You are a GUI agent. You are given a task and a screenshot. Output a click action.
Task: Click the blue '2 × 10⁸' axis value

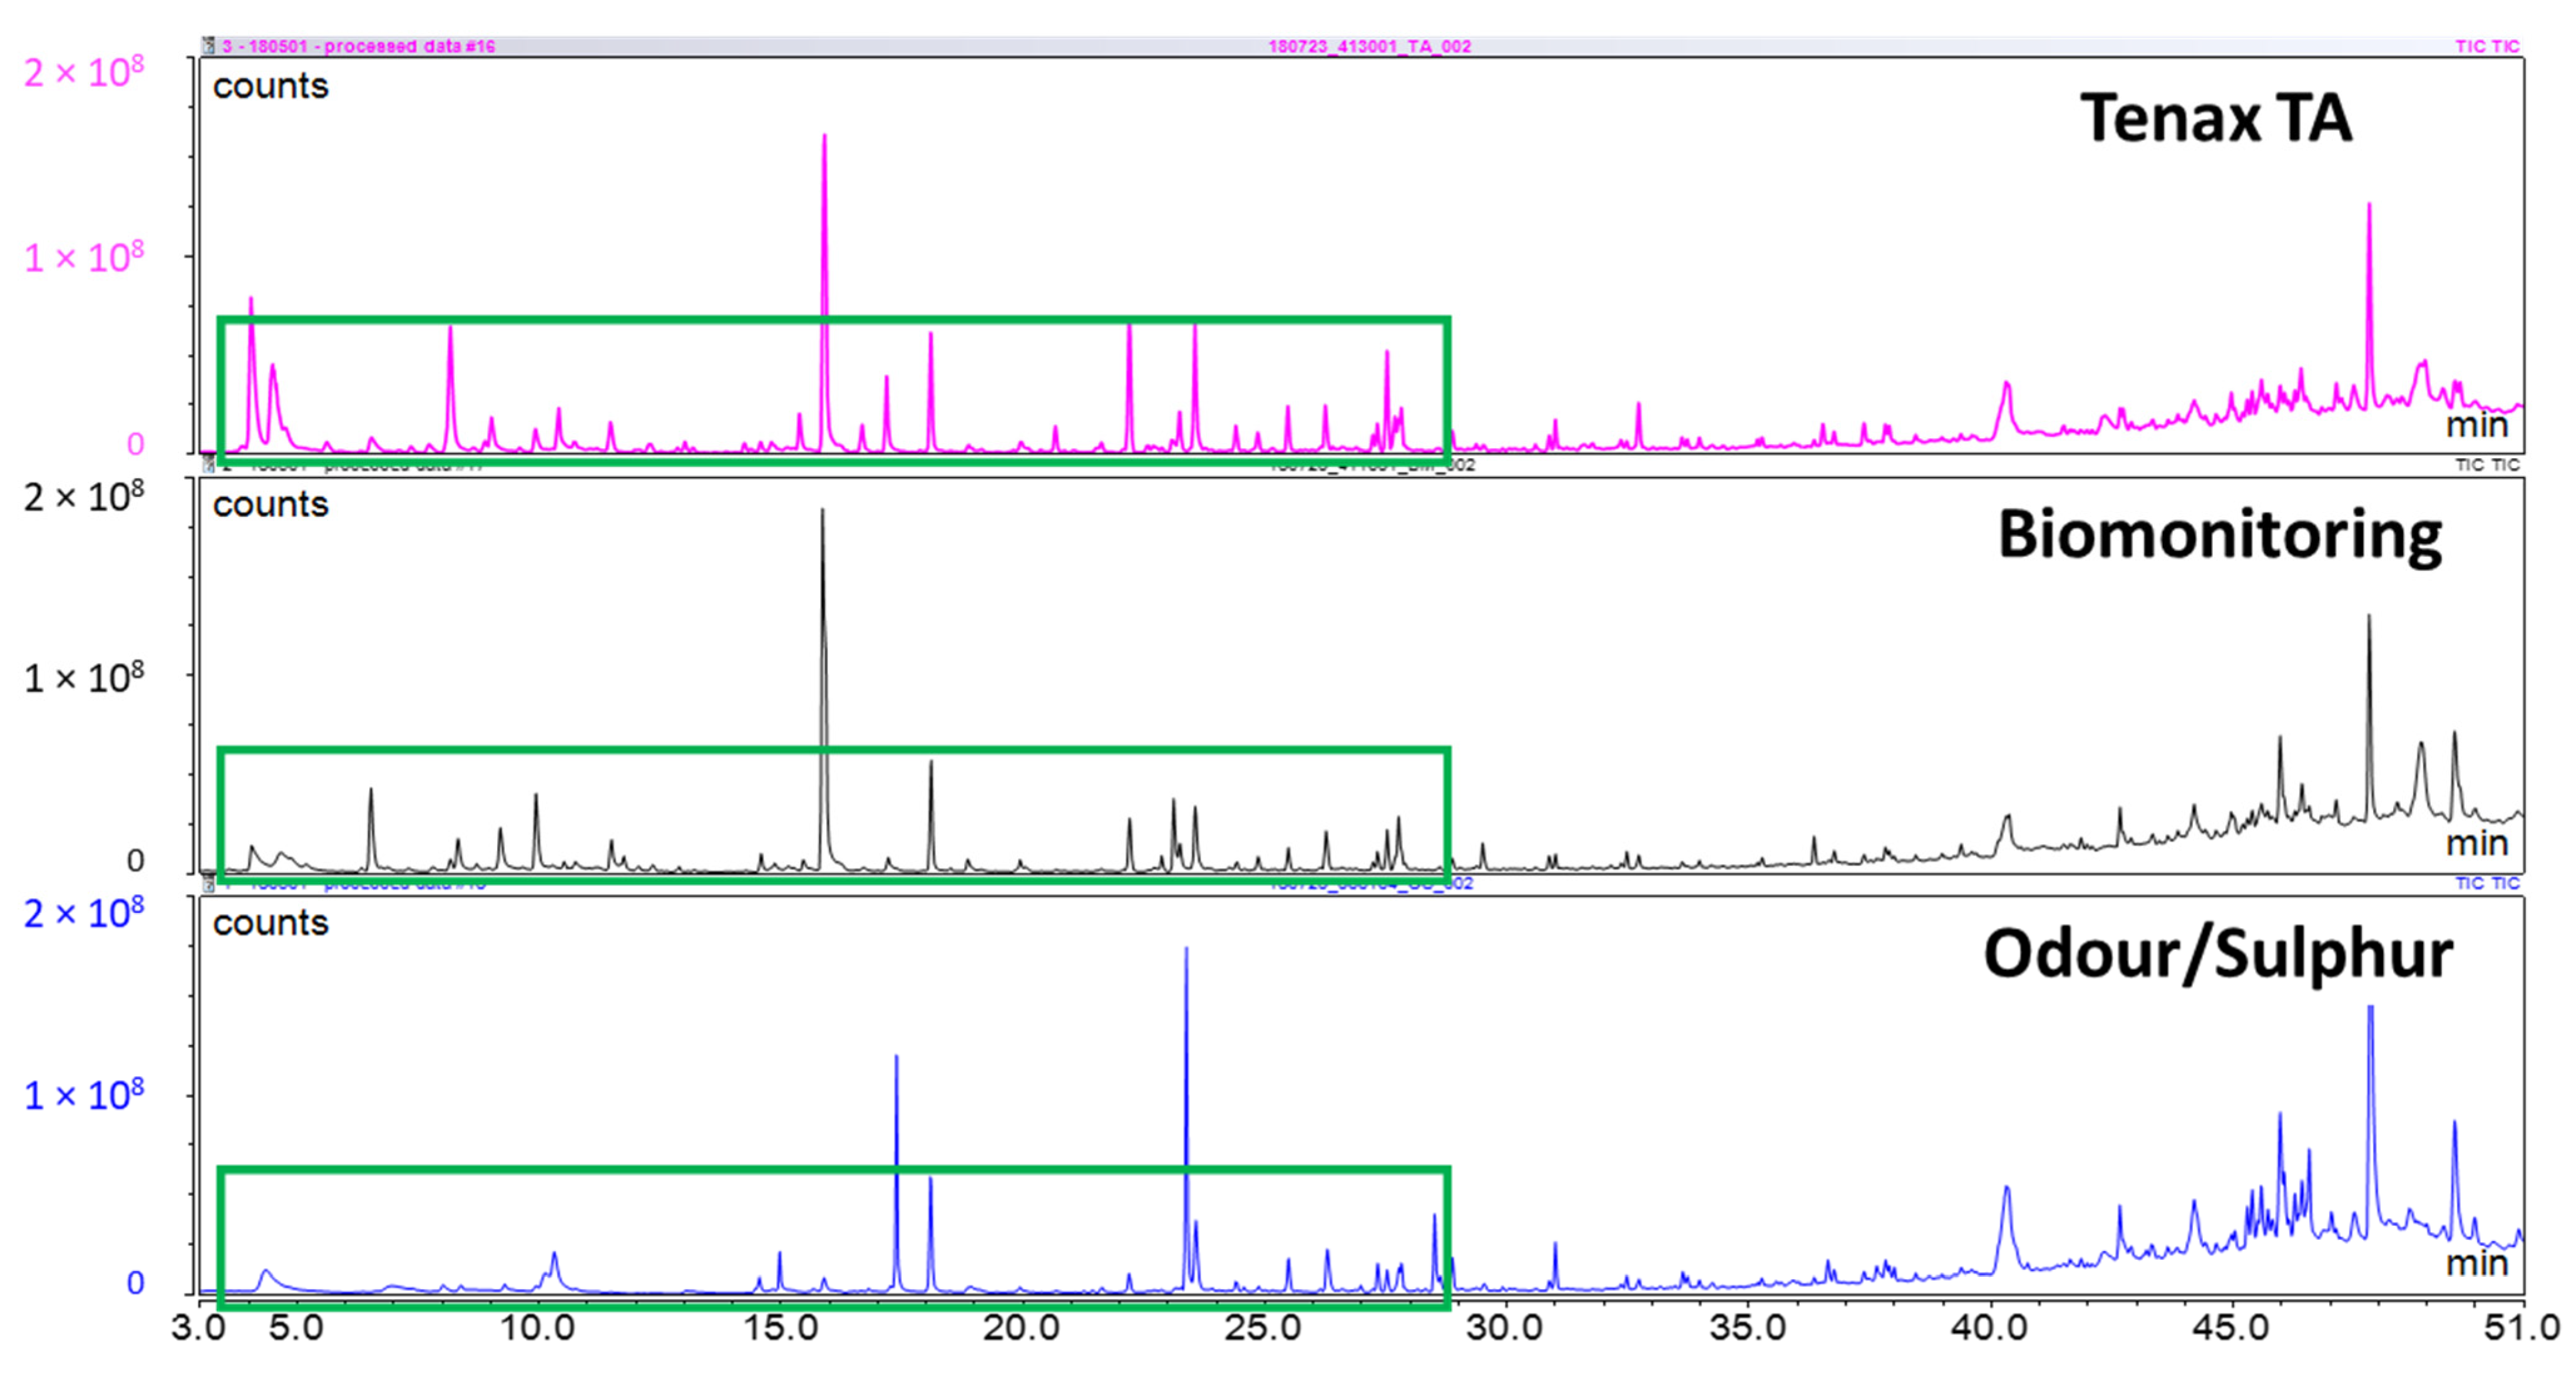click(x=84, y=913)
